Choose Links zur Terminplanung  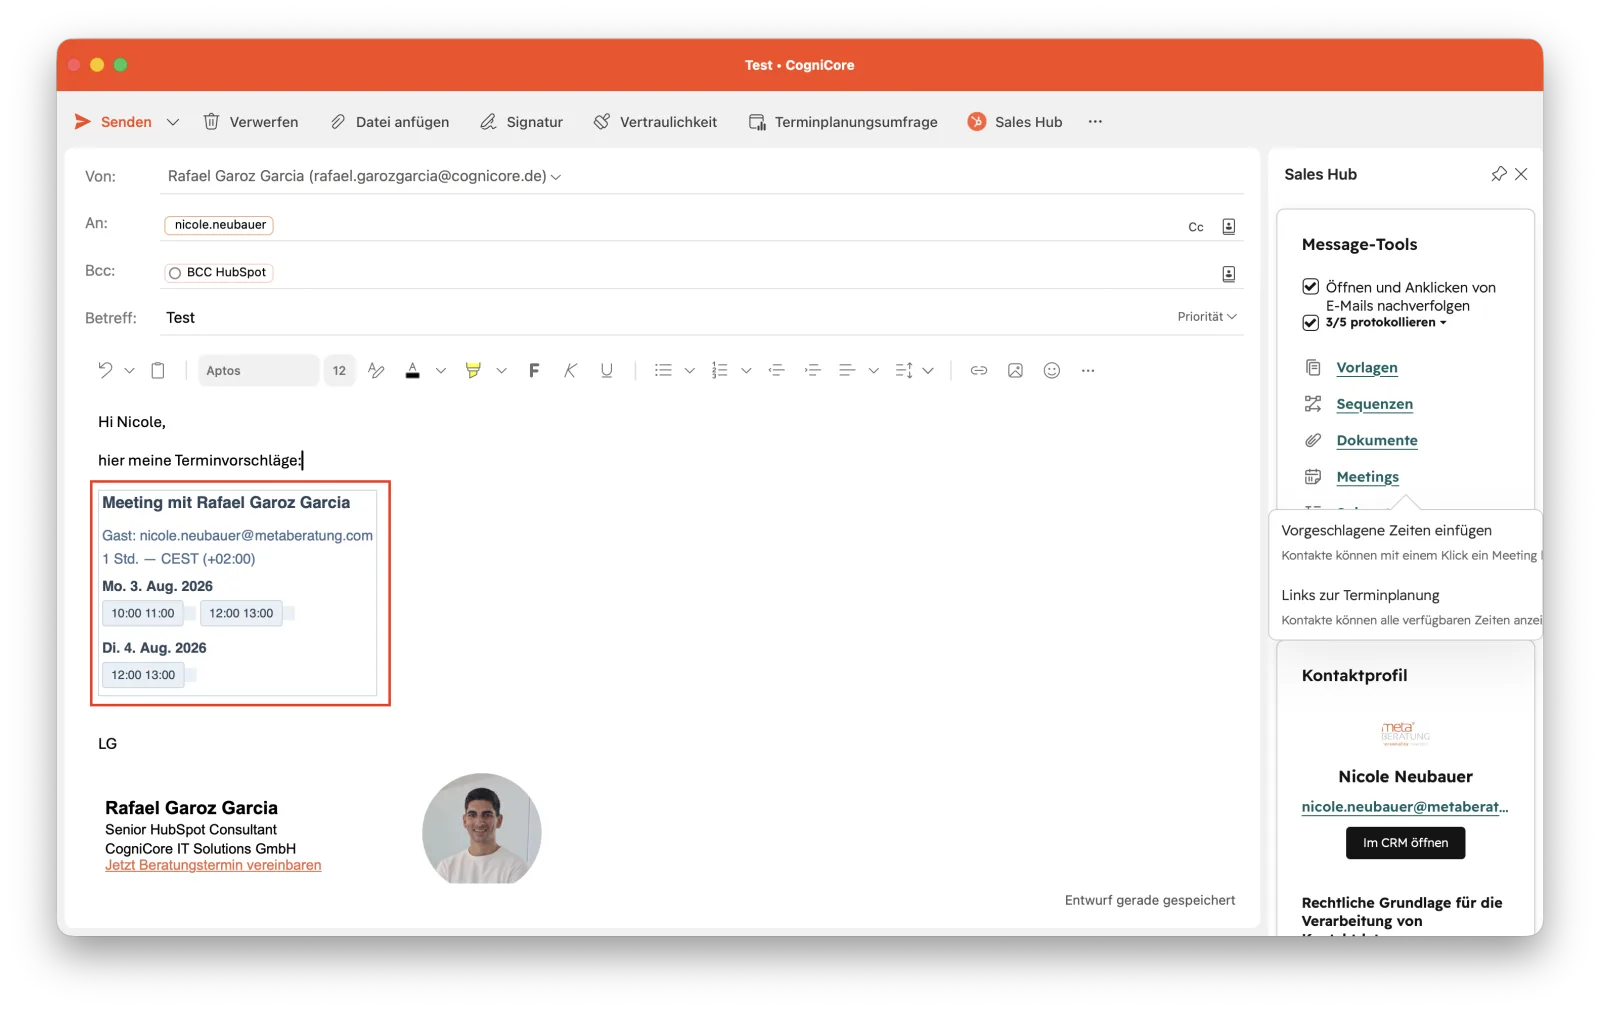(x=1361, y=595)
